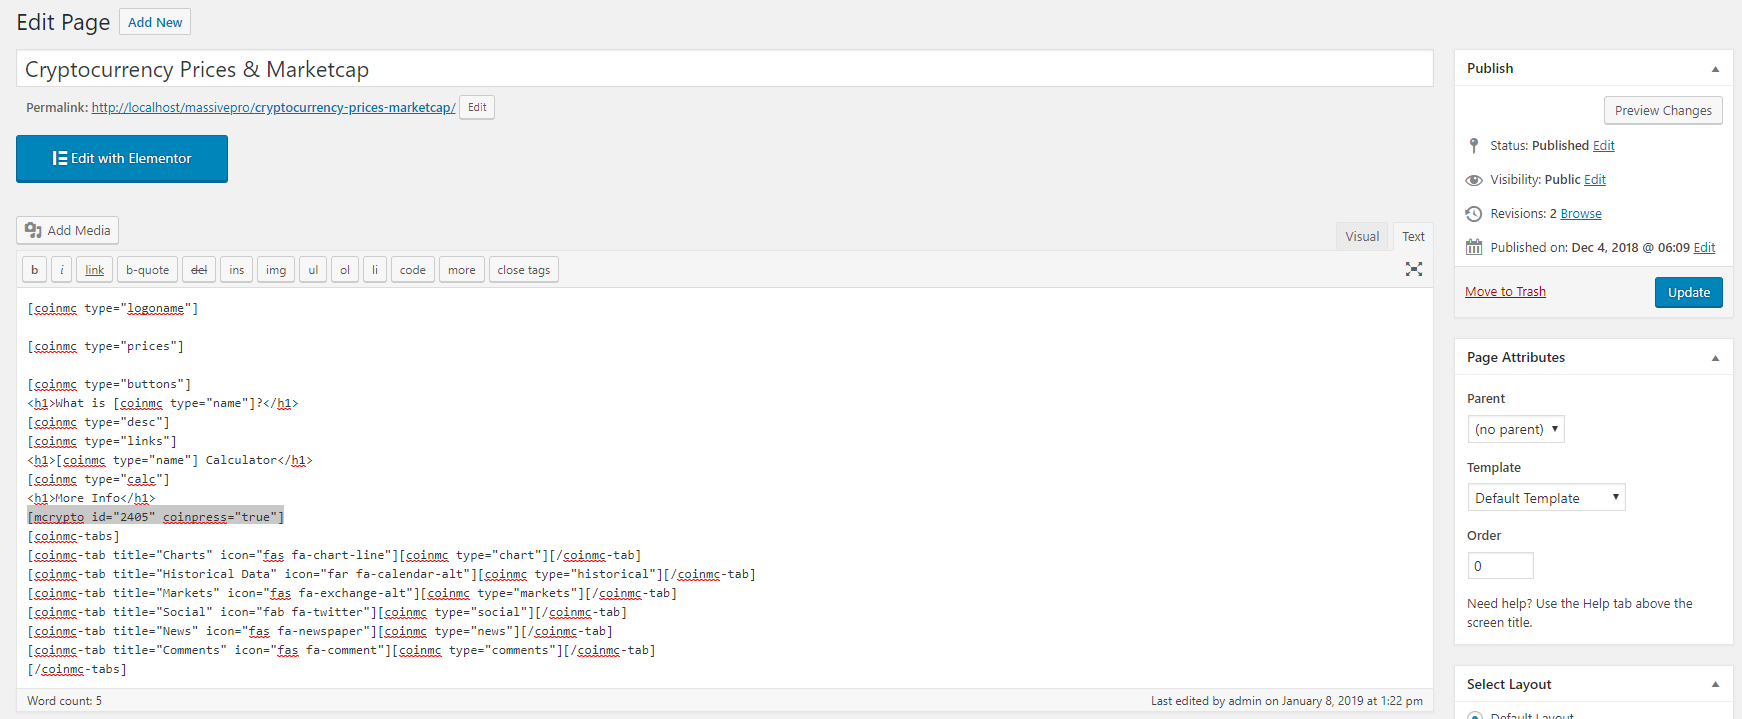The image size is (1742, 719).
Task: Click Update to save the page
Action: click(1689, 293)
